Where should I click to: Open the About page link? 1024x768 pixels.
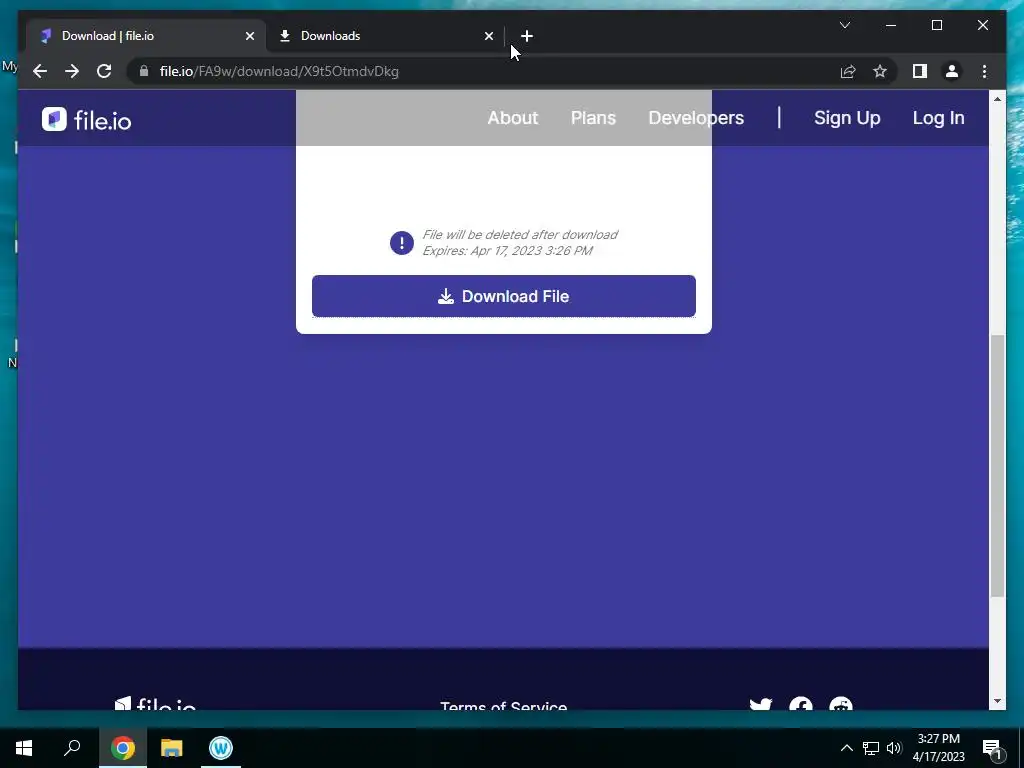pyautogui.click(x=513, y=118)
